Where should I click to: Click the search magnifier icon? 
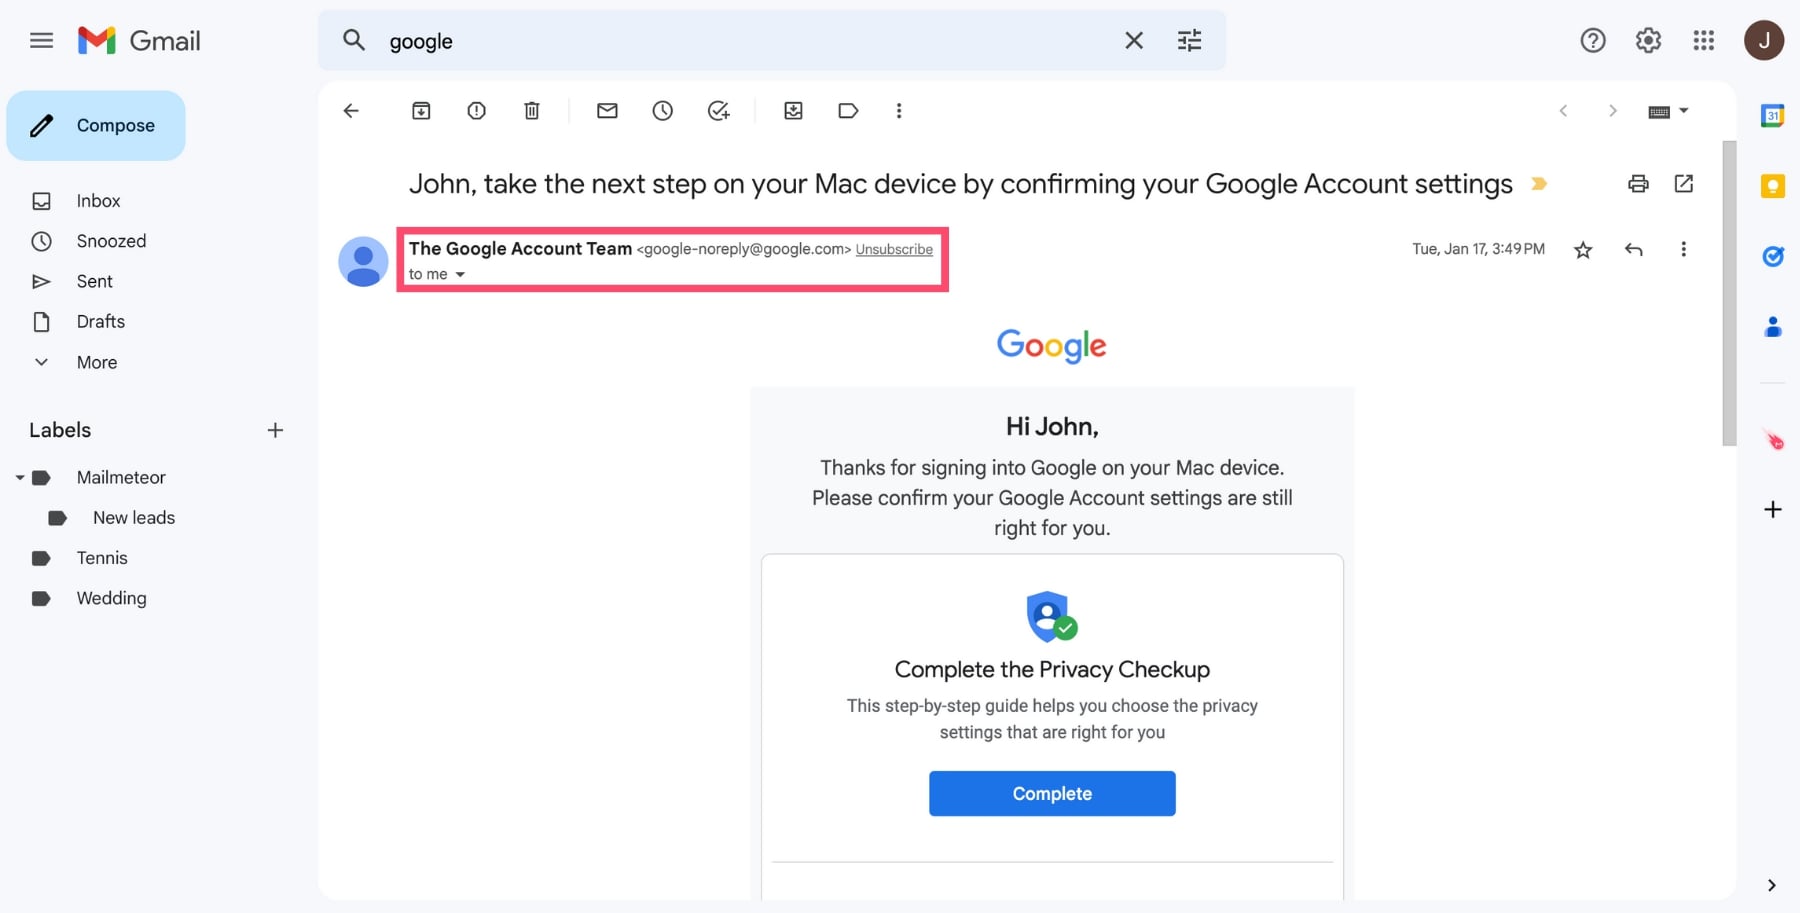tap(354, 41)
